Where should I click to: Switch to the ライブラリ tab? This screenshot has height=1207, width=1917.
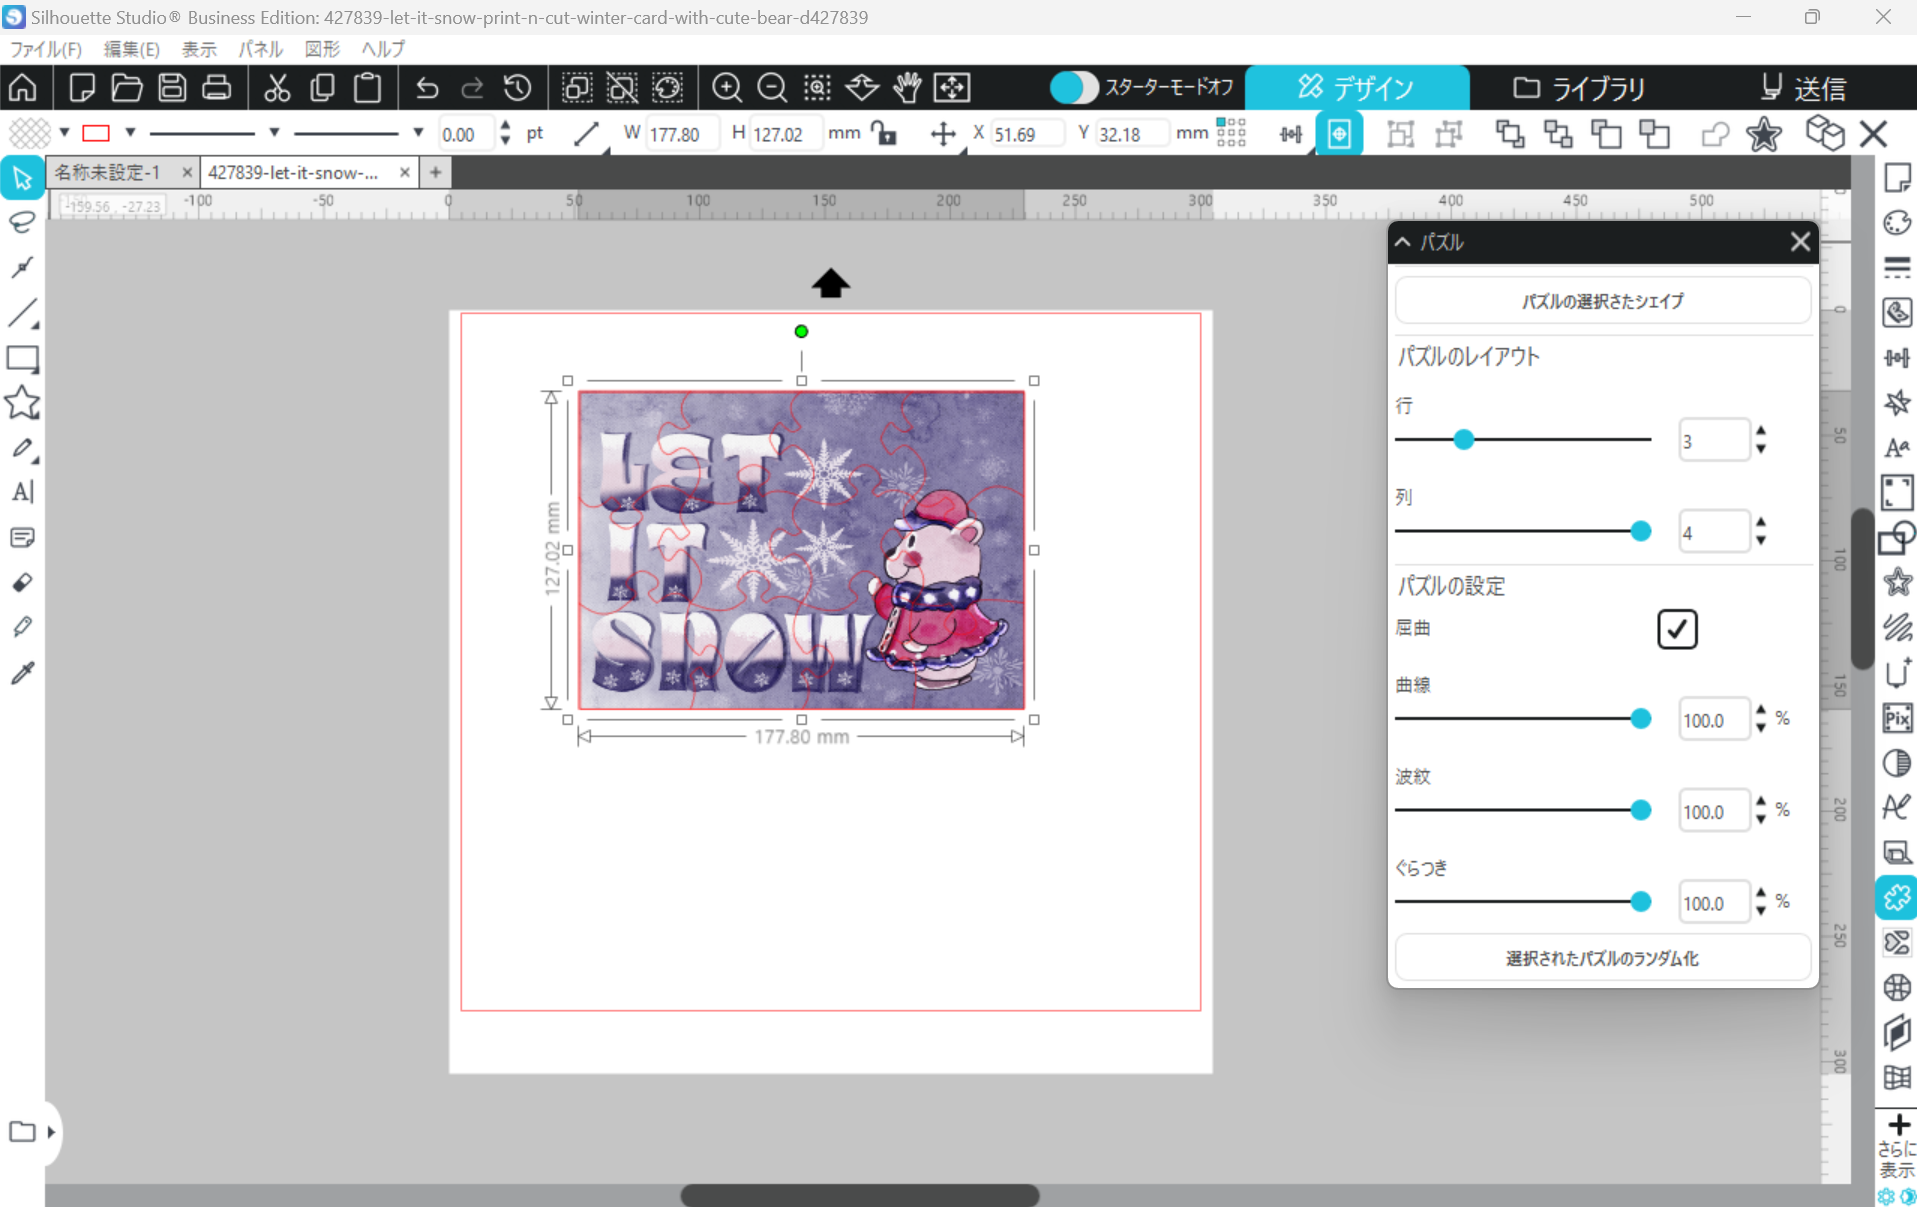[1579, 88]
